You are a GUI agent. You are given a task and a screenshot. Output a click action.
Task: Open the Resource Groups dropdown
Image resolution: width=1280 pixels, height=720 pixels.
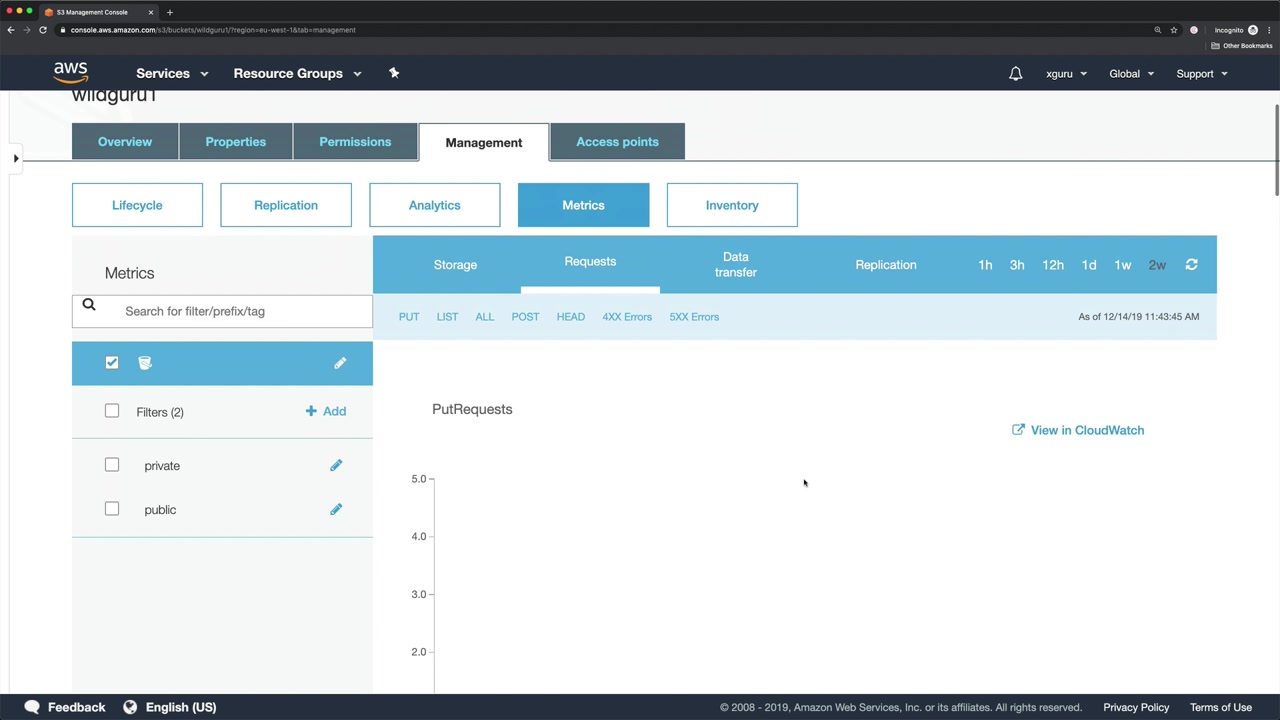click(x=297, y=73)
